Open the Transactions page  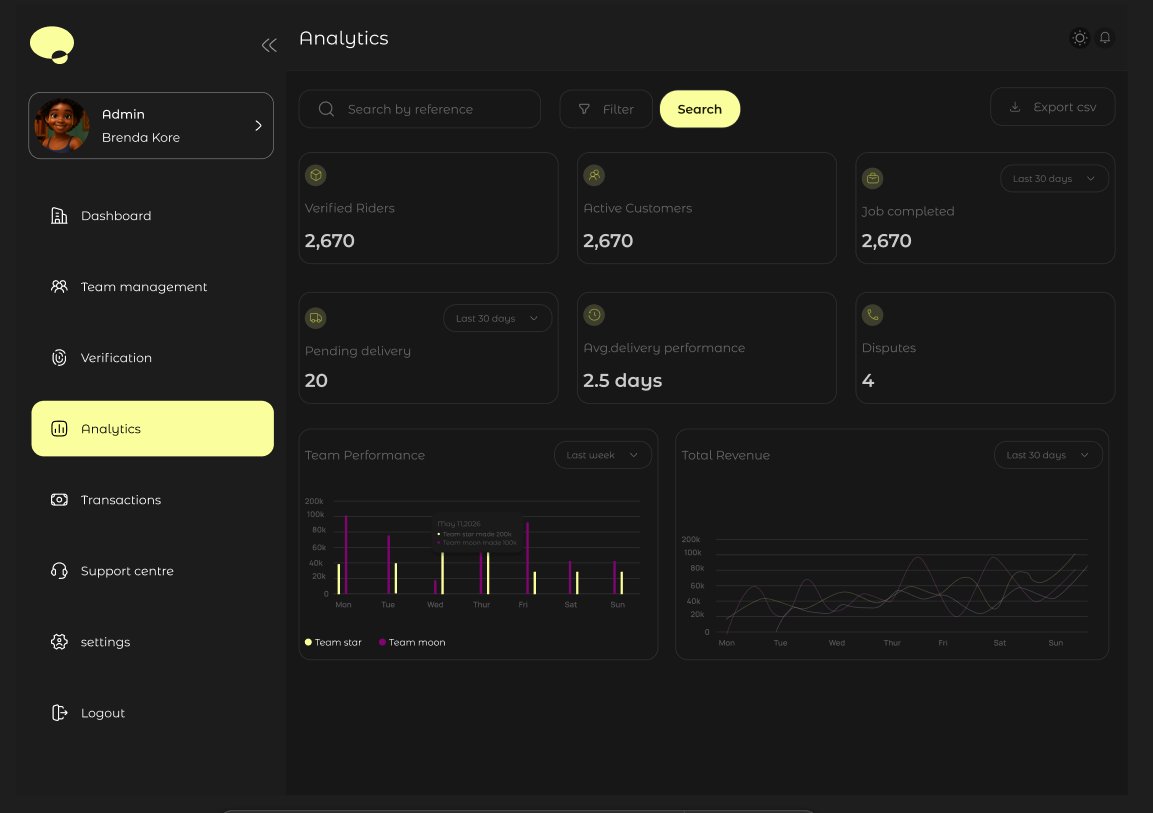coord(121,500)
